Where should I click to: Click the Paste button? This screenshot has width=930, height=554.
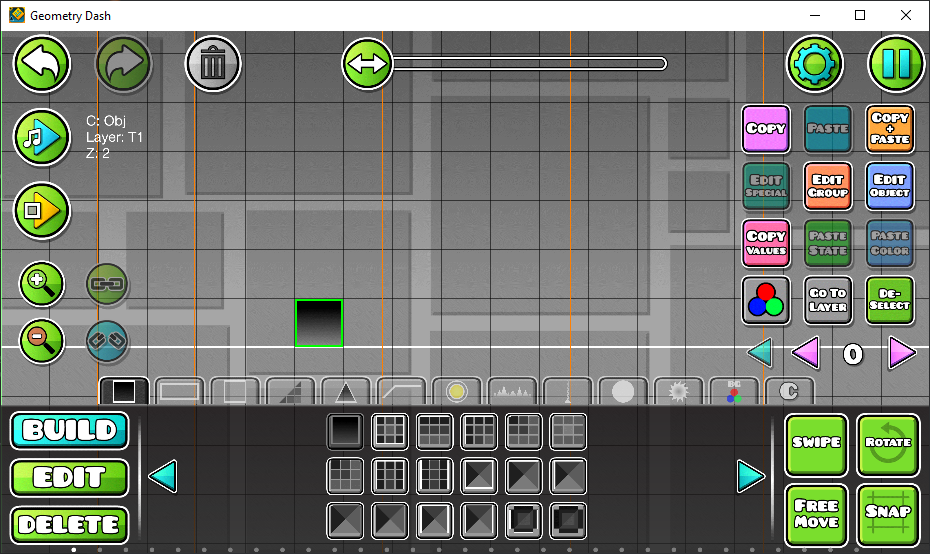point(827,129)
